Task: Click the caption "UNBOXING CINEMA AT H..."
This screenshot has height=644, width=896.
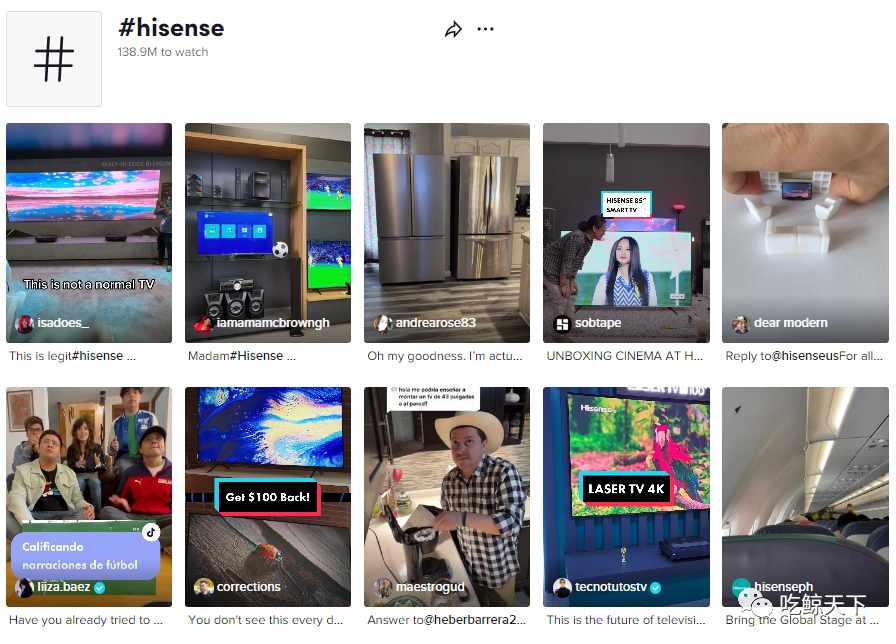Action: click(625, 356)
